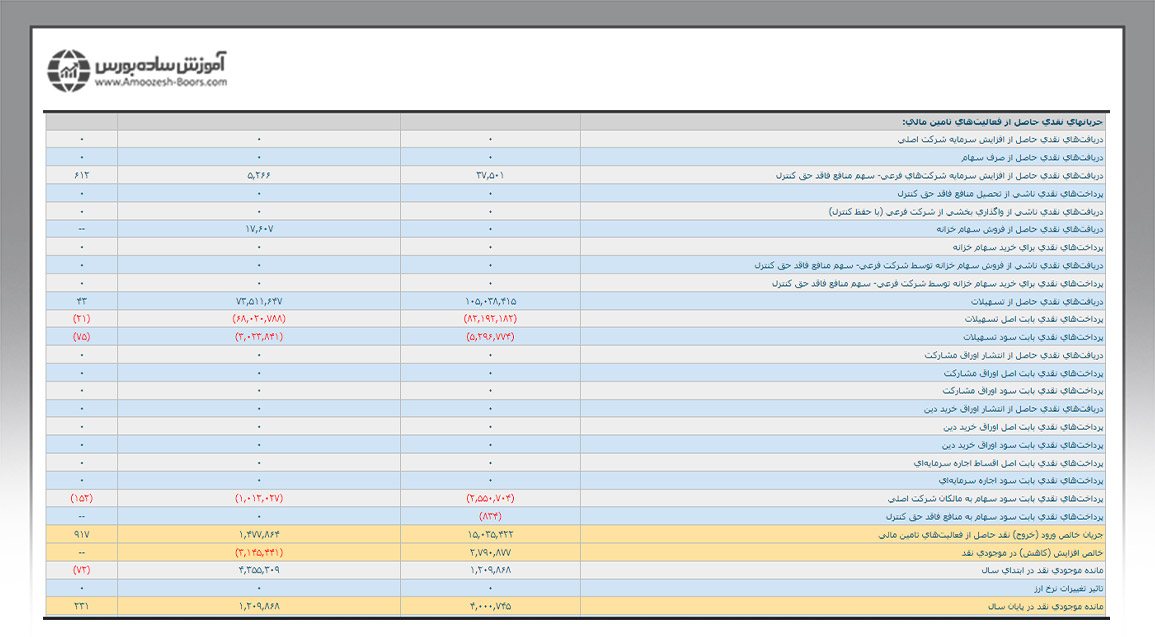This screenshot has width=1155, height=637.
Task: Click the دریافتهای نقدی حاصل از تسهیلات row label
Action: (1030, 301)
